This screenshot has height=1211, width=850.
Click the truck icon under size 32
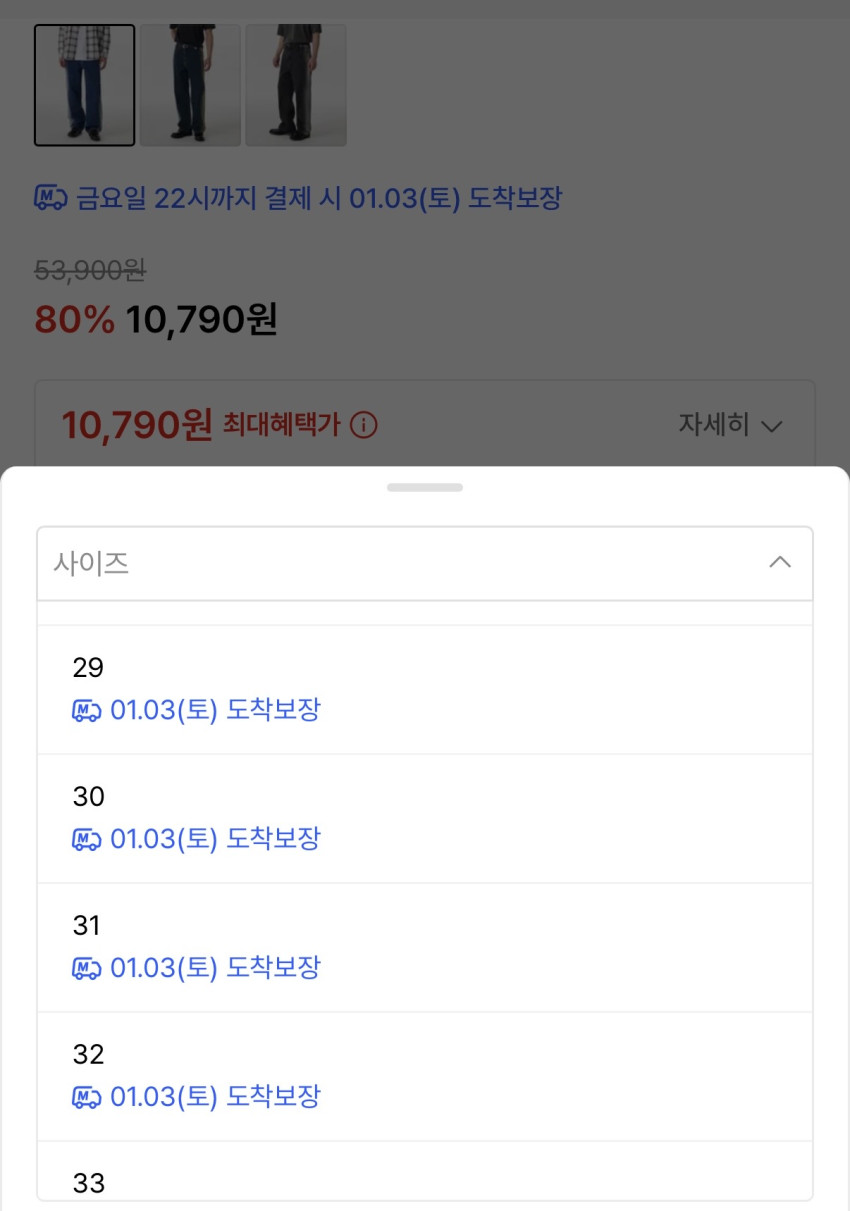87,1098
